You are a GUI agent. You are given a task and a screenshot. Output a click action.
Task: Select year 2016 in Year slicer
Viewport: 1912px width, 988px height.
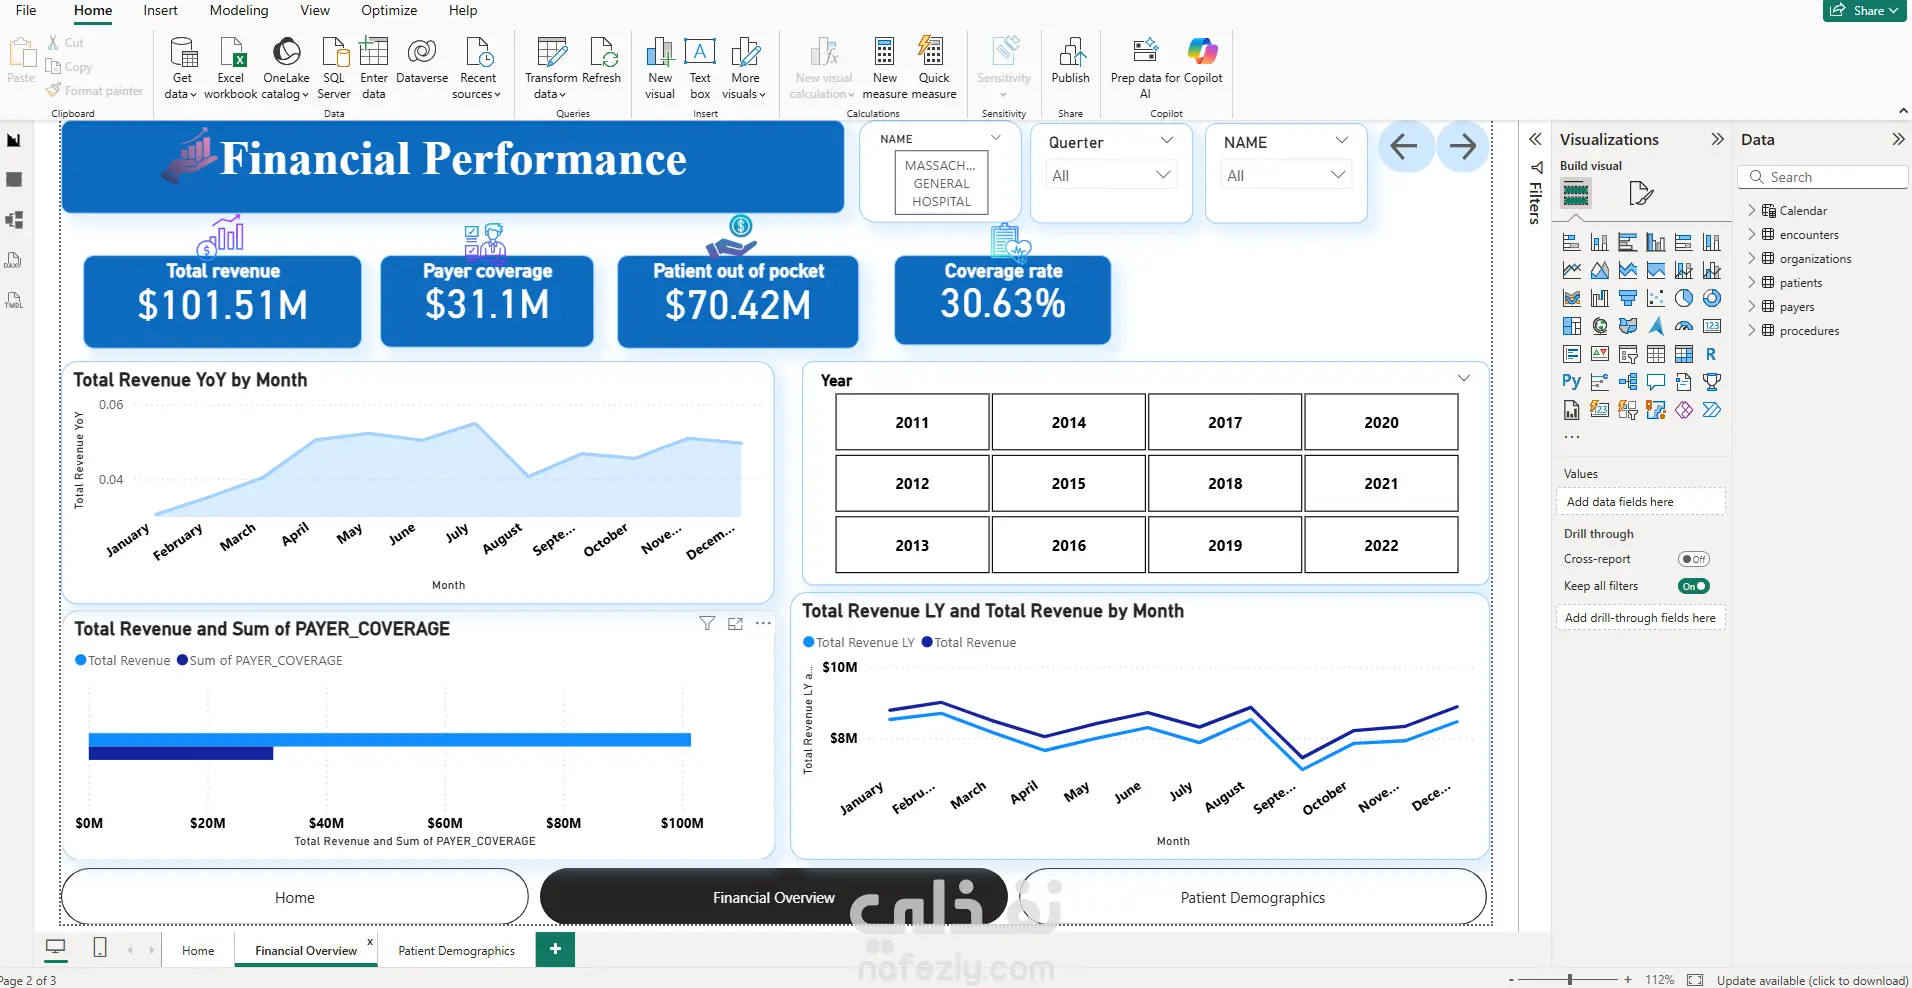[1068, 545]
